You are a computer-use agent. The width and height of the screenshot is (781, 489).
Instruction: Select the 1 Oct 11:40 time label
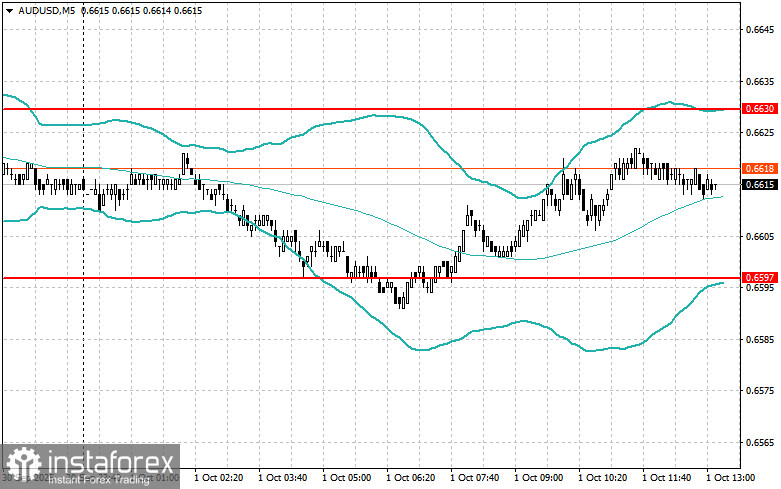click(x=666, y=478)
